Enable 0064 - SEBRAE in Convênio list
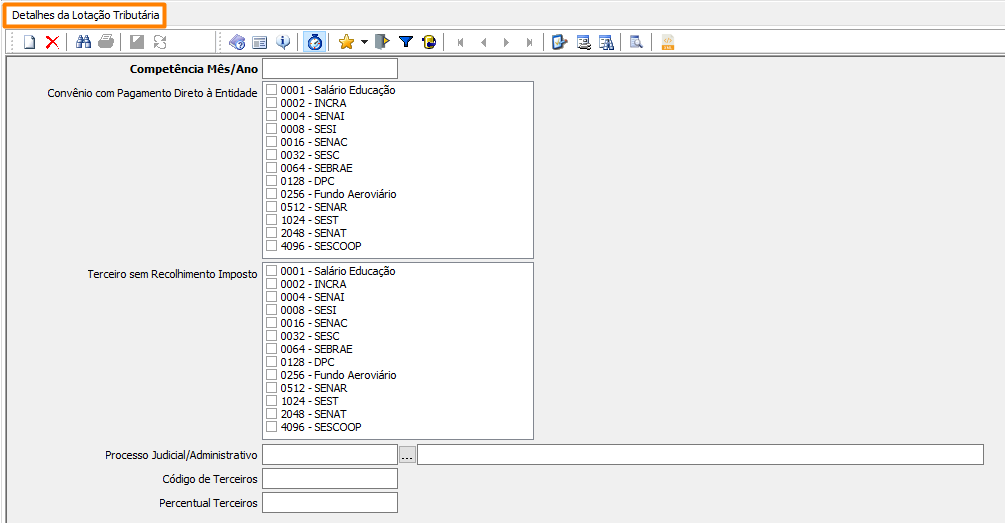1005x523 pixels. click(272, 168)
